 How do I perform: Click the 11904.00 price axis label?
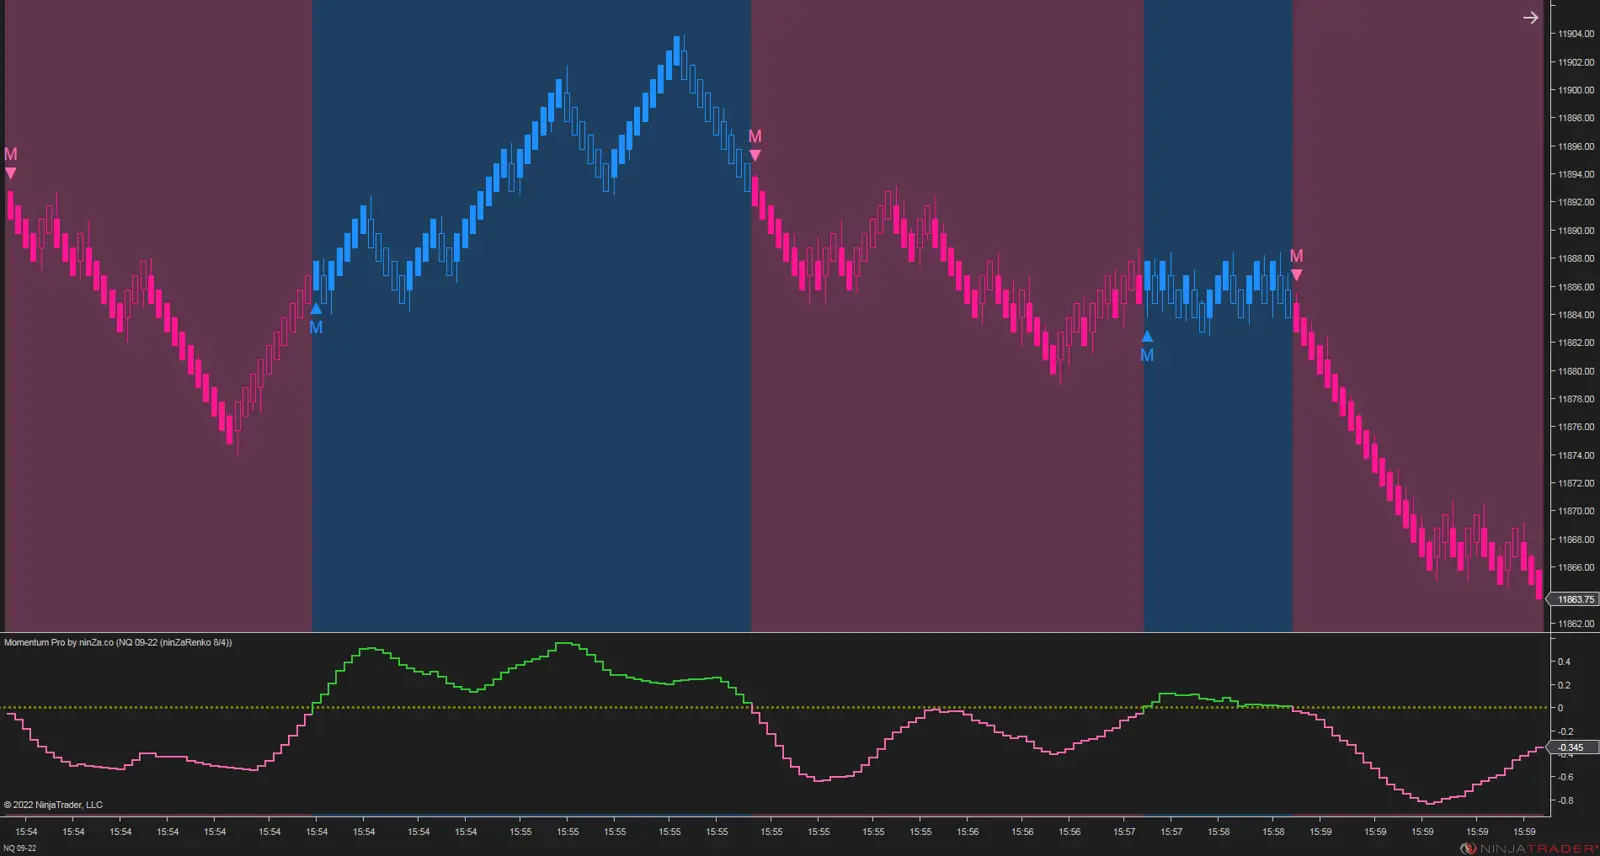coord(1576,34)
